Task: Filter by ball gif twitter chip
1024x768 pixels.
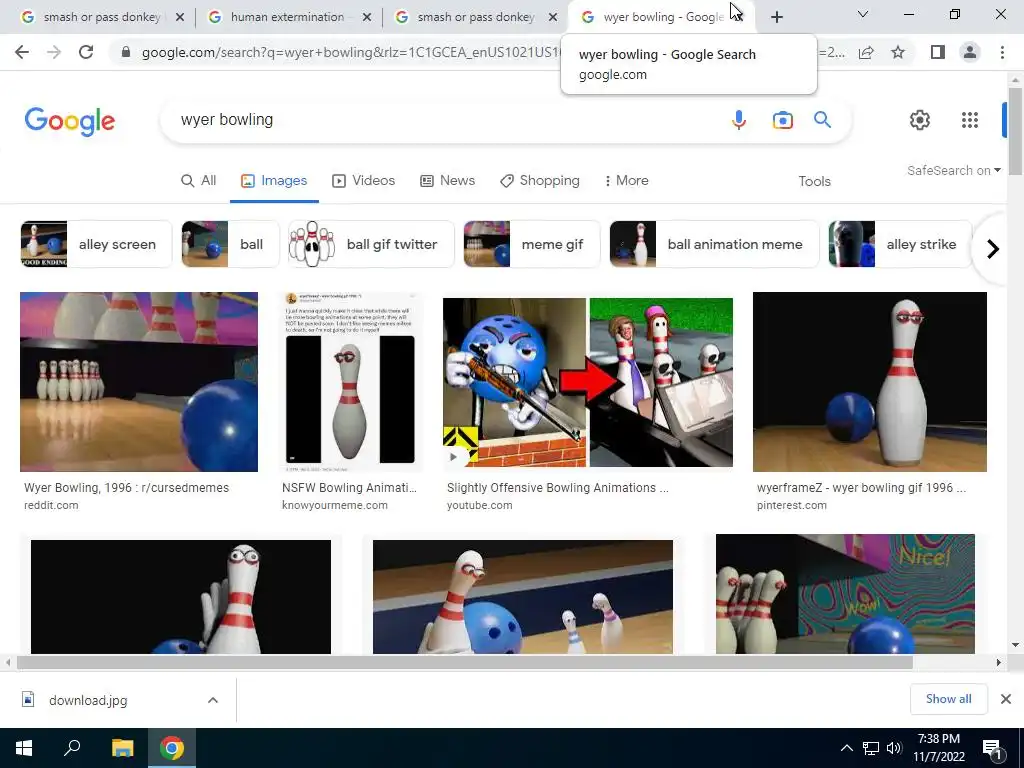Action: coord(371,244)
